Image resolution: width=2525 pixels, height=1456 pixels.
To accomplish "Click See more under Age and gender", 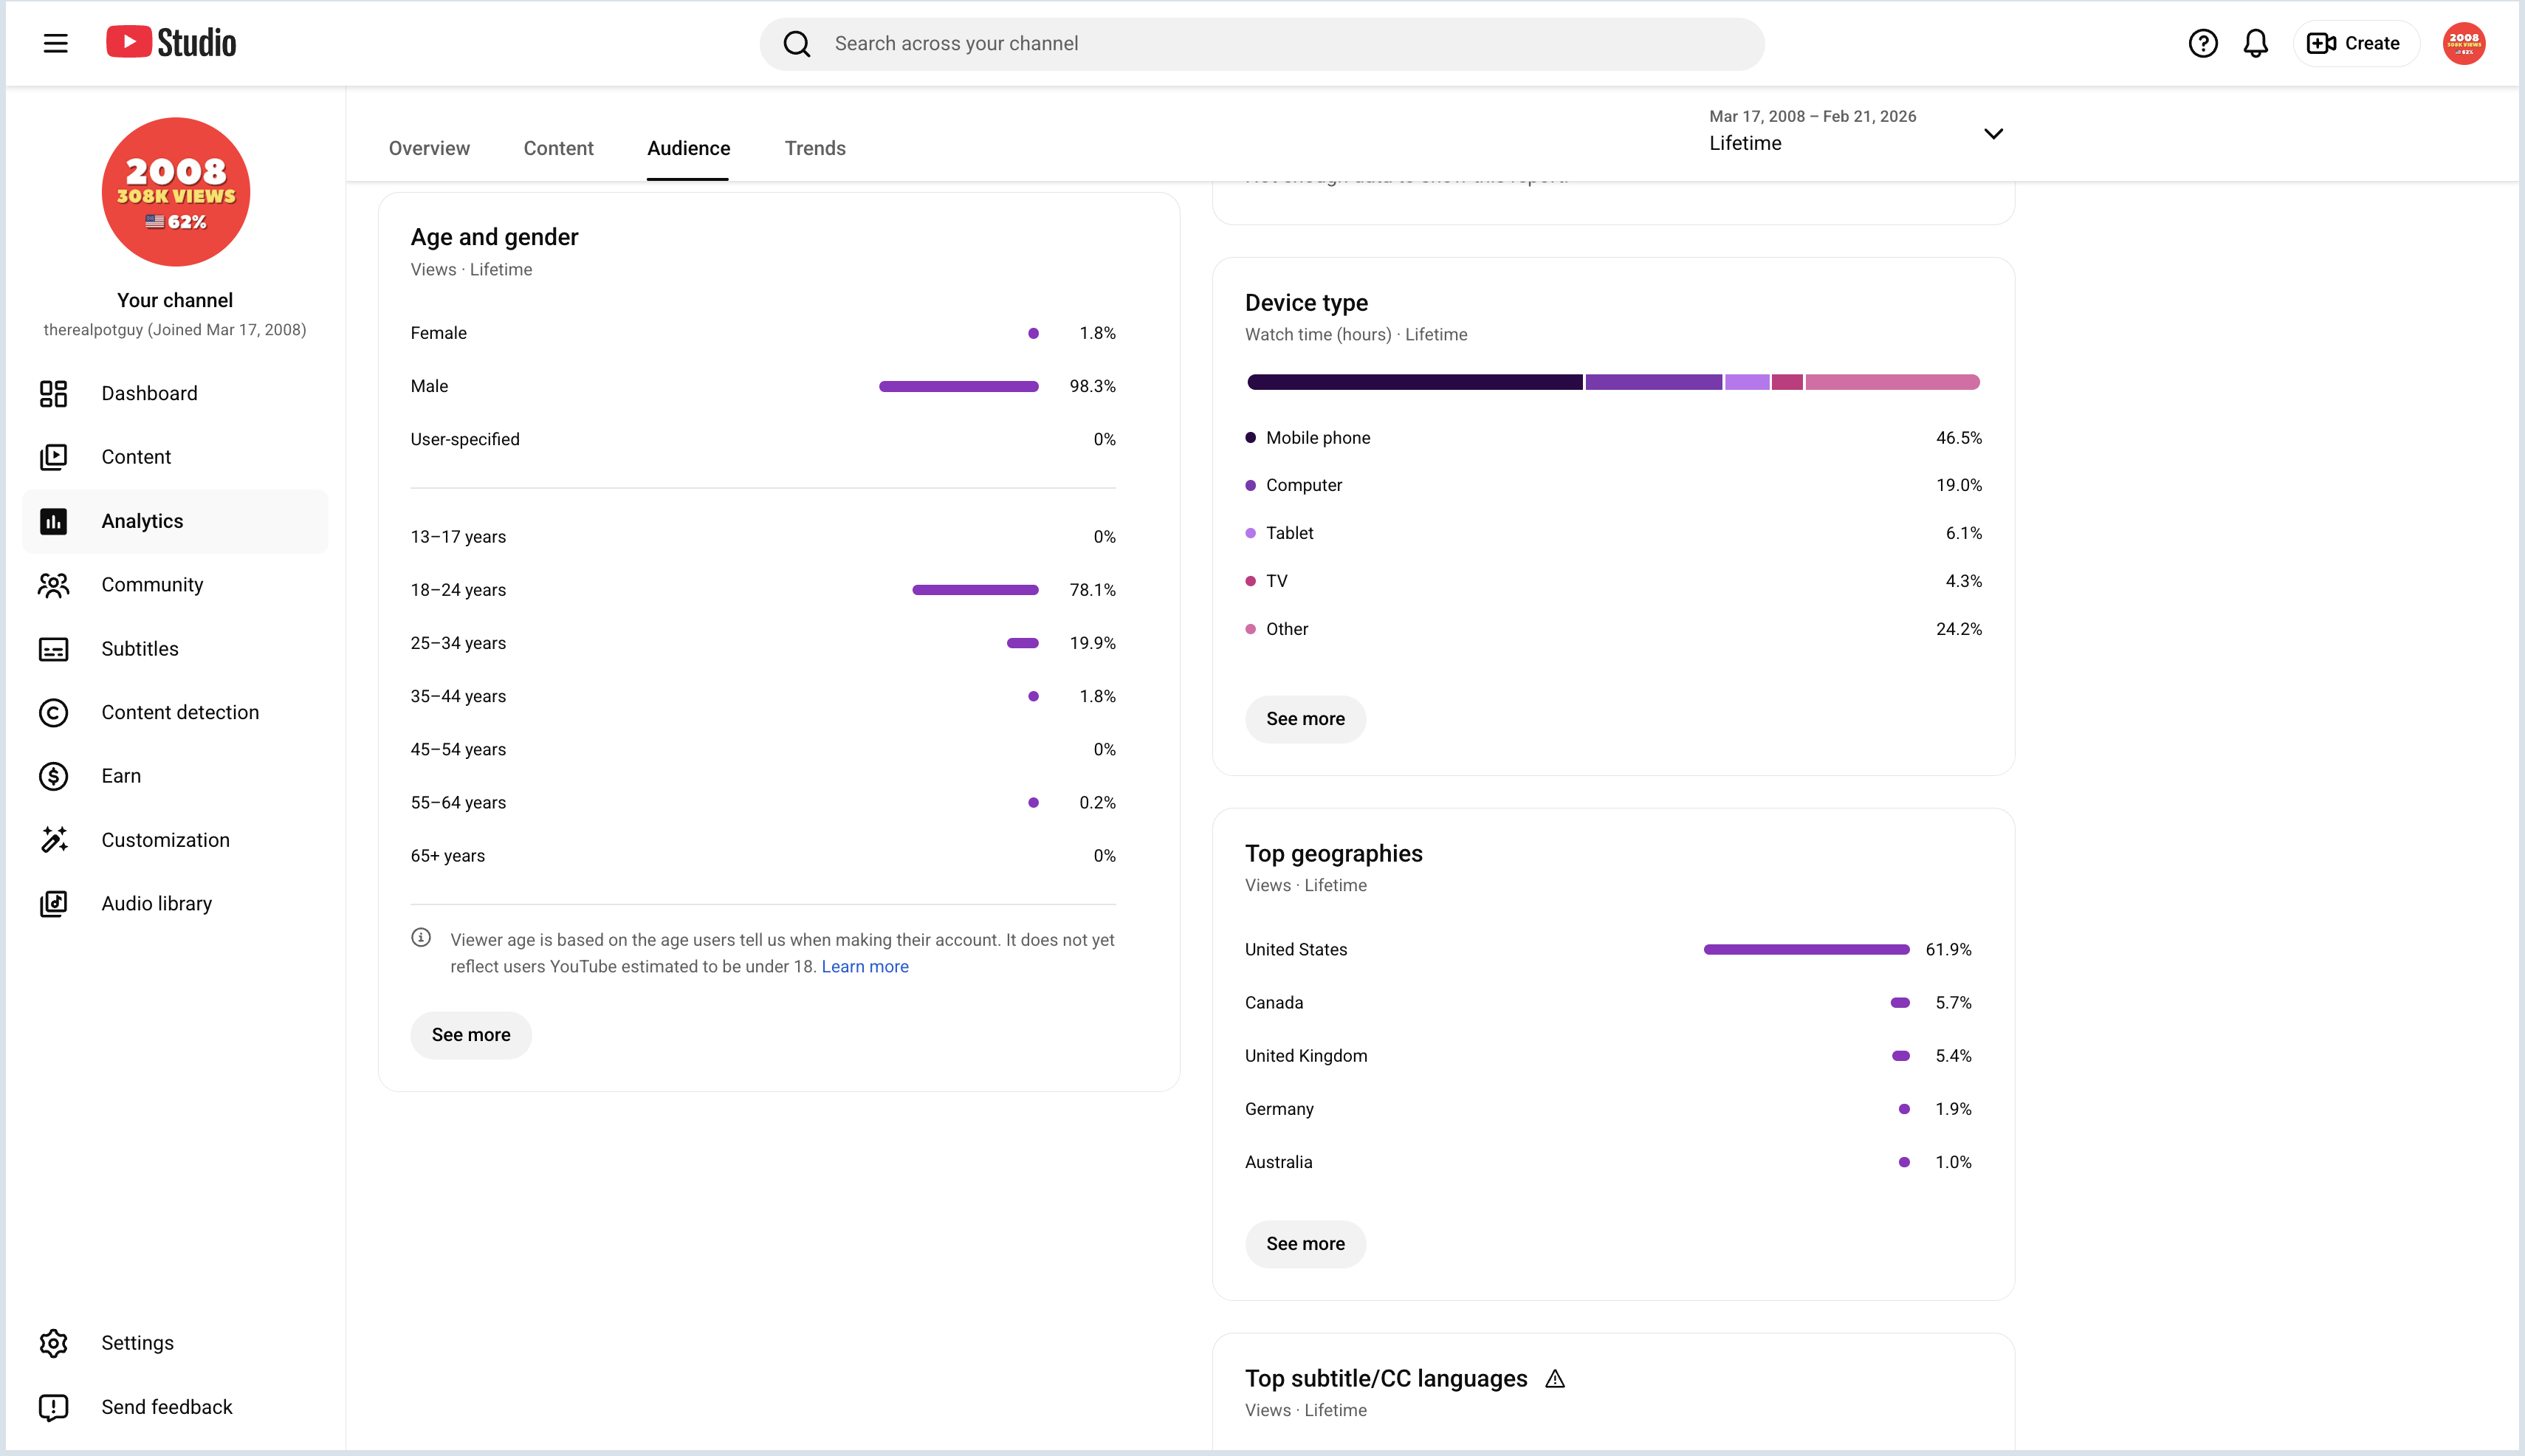I will (471, 1035).
